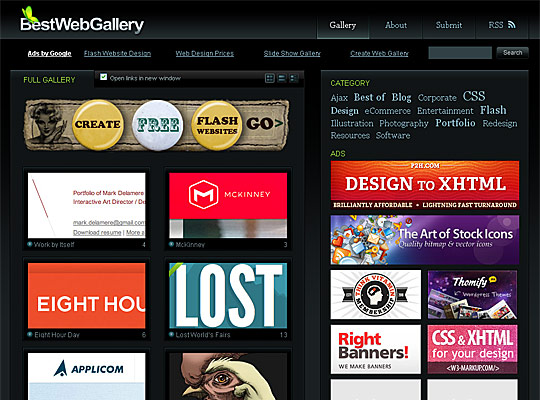Toggle Open links in new window checkbox

pos(103,77)
